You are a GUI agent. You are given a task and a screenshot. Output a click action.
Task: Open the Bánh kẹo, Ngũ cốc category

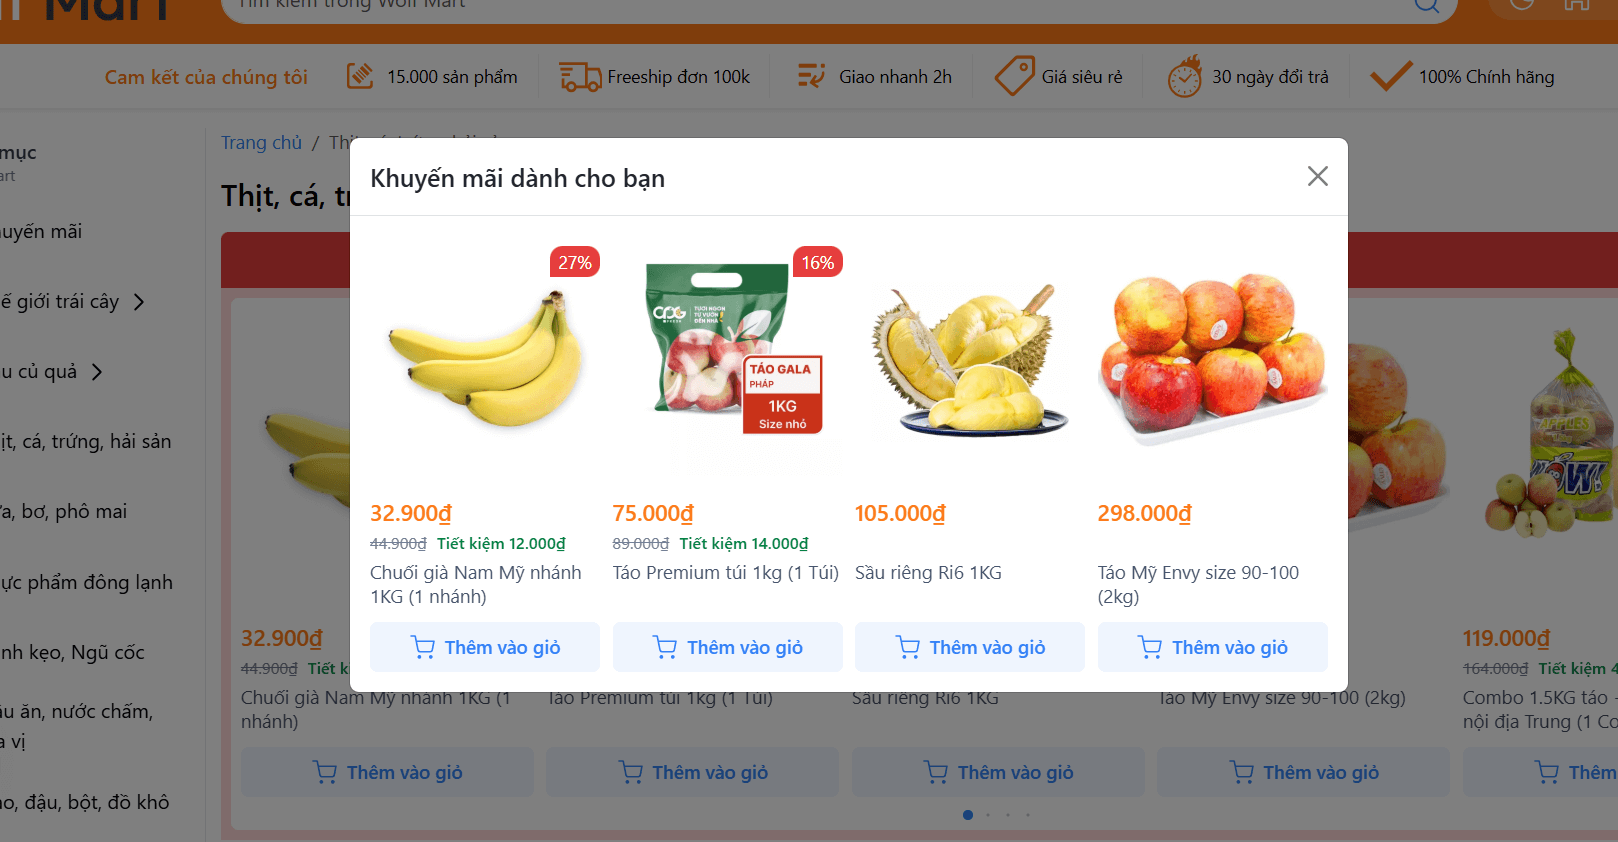(73, 652)
